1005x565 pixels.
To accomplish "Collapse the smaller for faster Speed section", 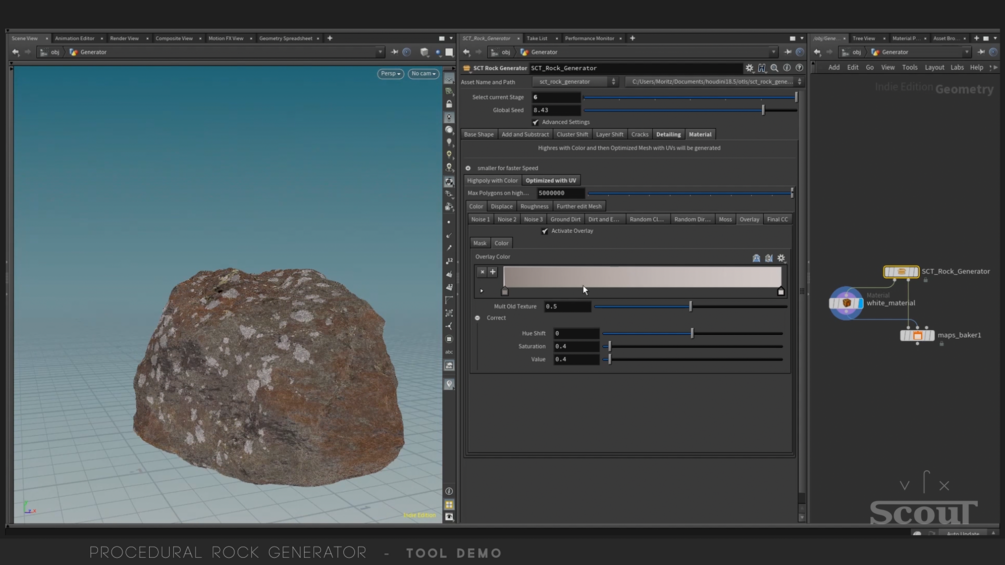I will (x=468, y=168).
